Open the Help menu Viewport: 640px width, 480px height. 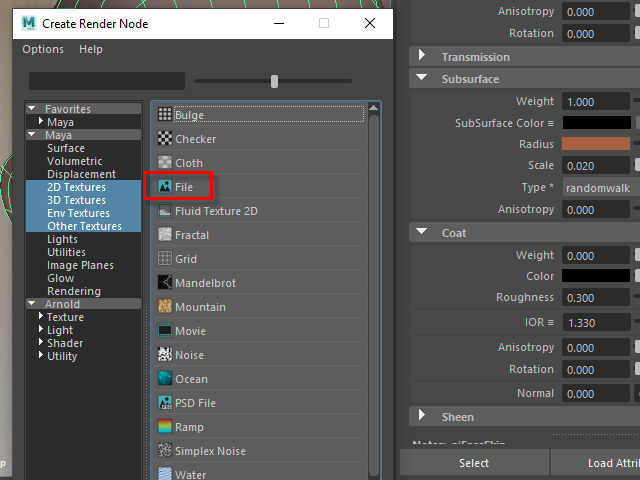pyautogui.click(x=91, y=49)
